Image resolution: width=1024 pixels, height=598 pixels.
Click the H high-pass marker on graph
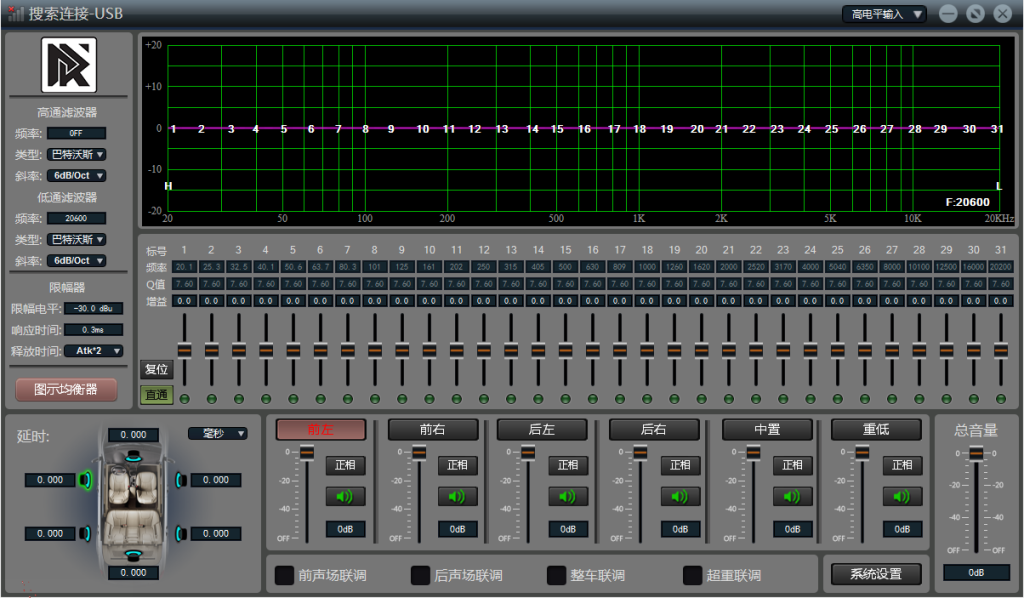point(168,186)
